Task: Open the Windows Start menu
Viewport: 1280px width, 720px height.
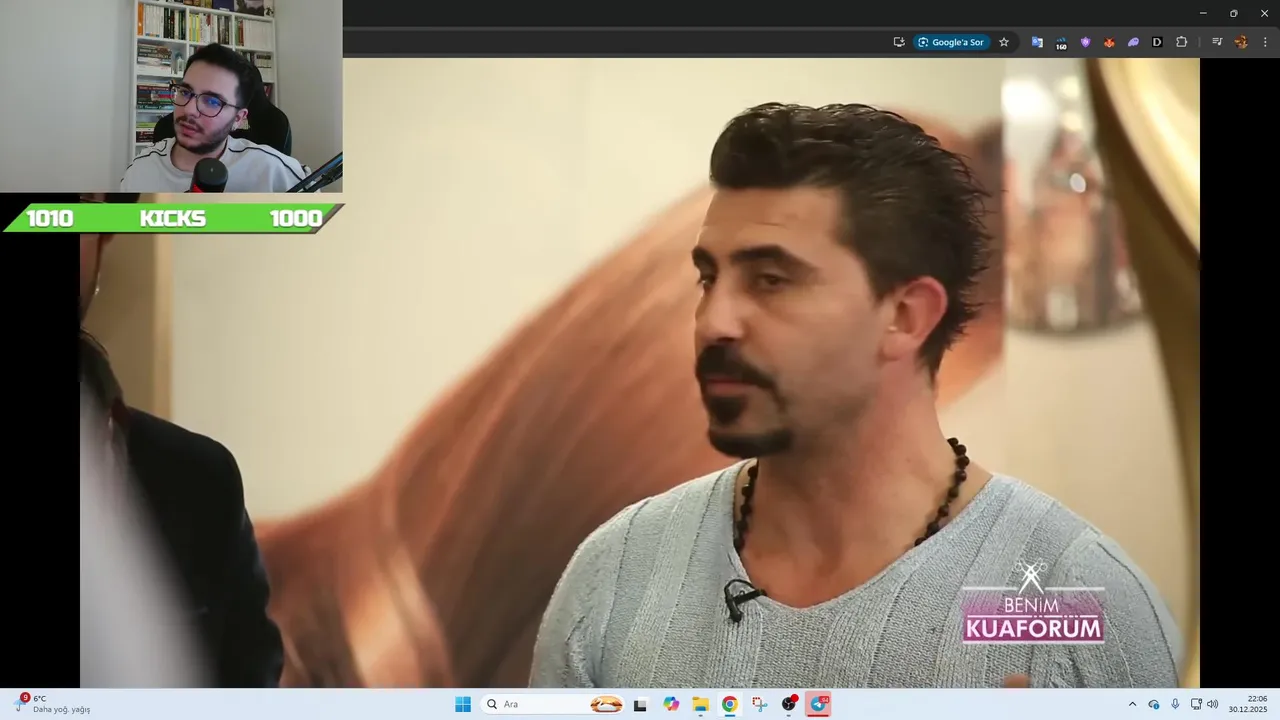Action: click(x=463, y=704)
